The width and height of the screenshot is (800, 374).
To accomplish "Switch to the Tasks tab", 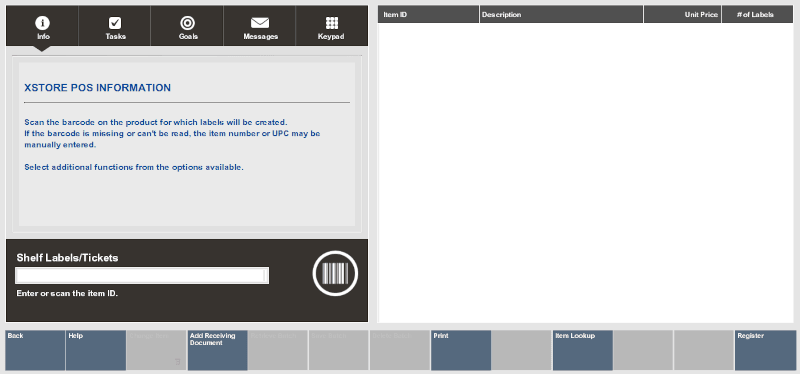I will 115,26.
